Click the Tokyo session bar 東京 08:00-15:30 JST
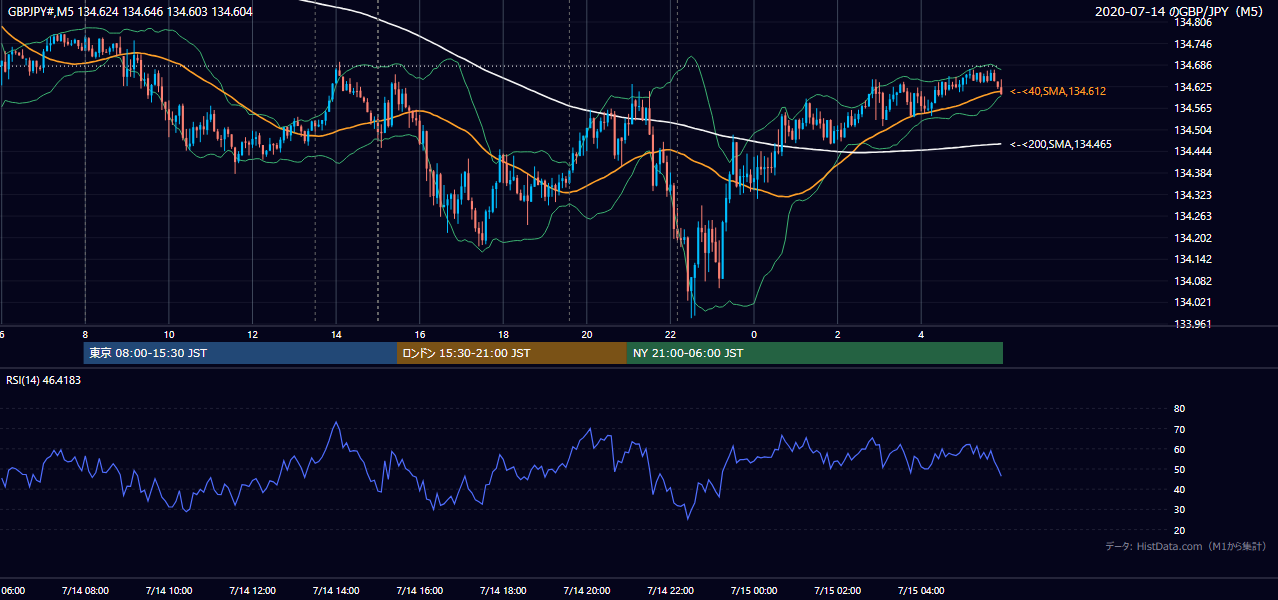Viewport: 1278px width, 600px height. pos(241,353)
